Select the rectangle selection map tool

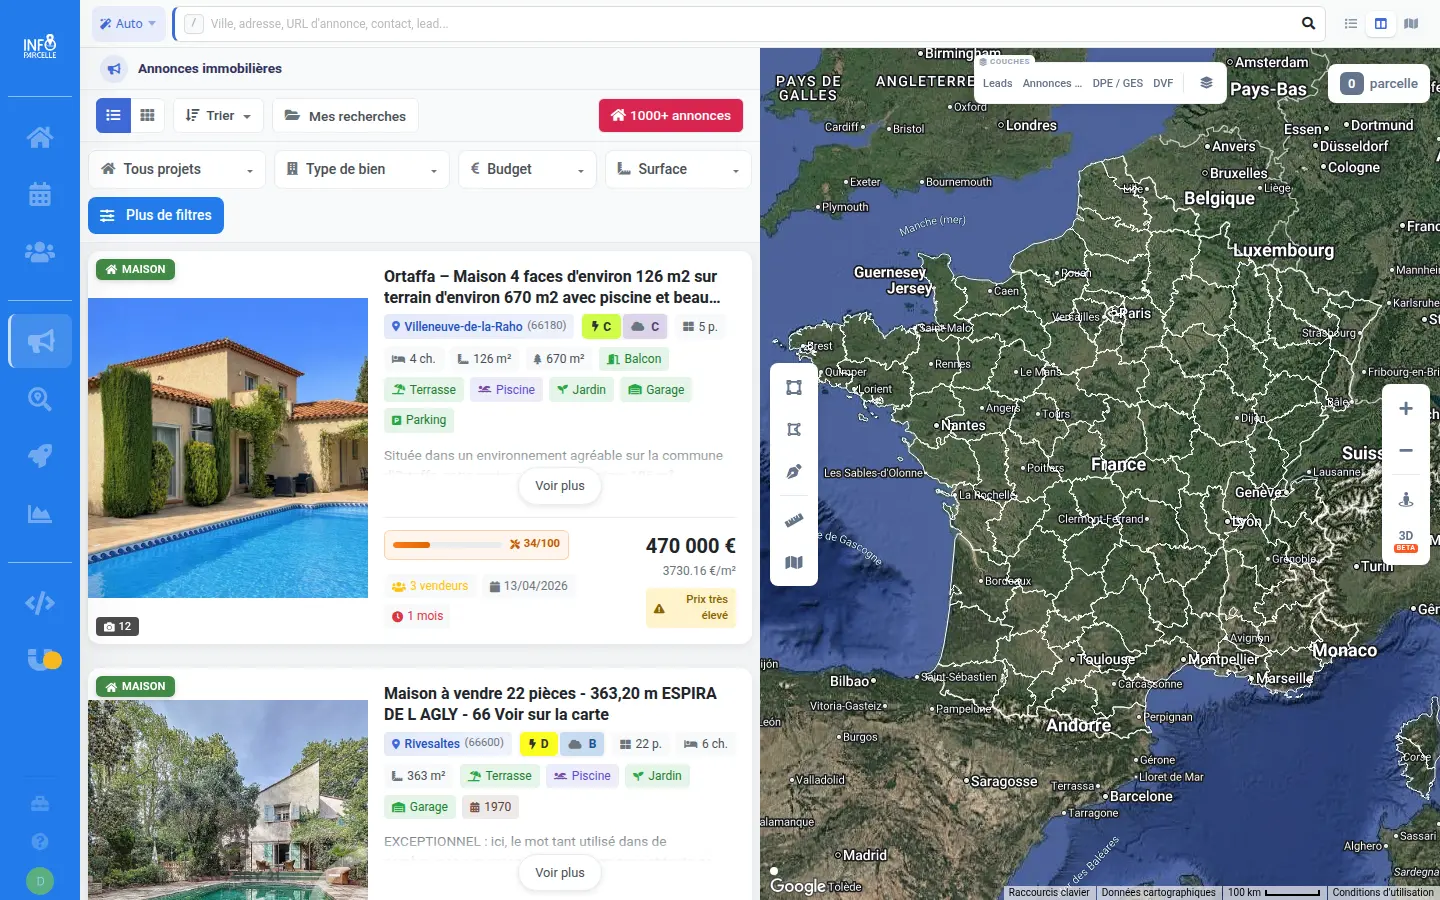coord(794,388)
